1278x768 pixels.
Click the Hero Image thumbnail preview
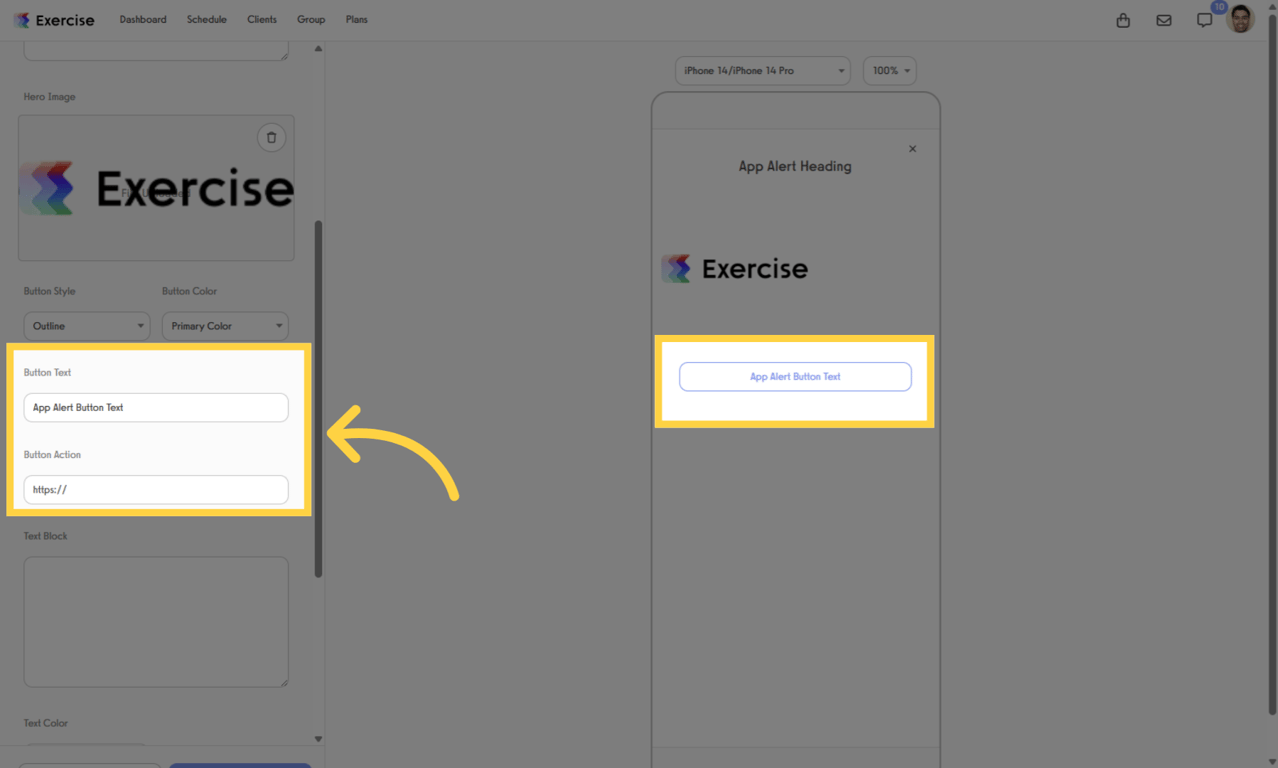156,188
